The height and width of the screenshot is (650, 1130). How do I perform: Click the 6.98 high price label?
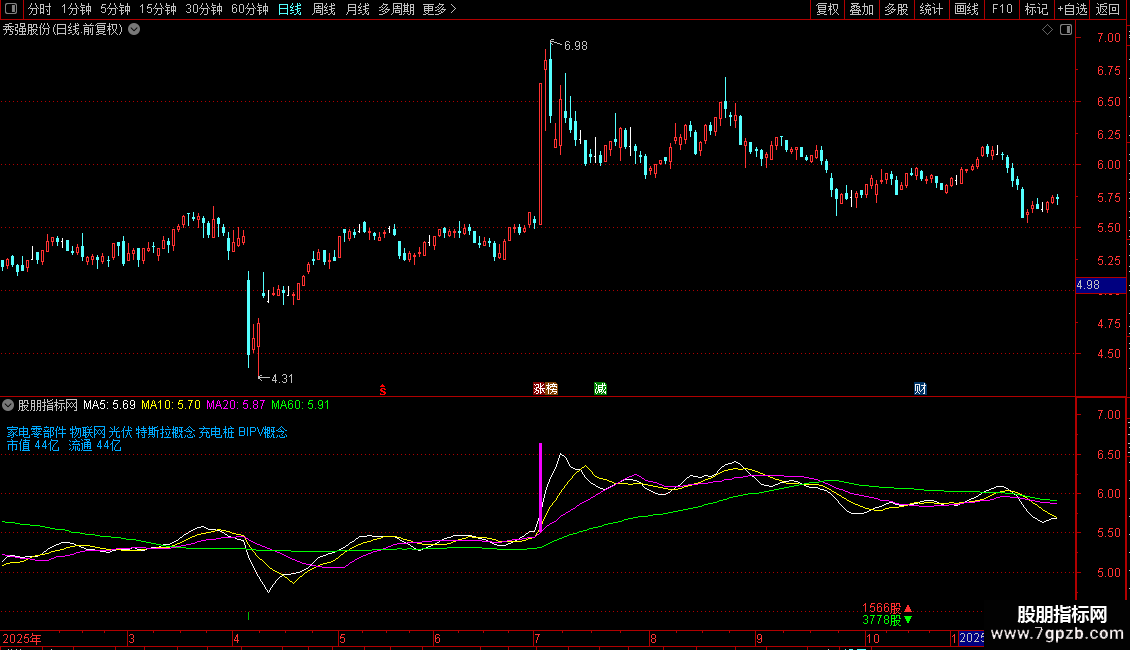pyautogui.click(x=575, y=46)
